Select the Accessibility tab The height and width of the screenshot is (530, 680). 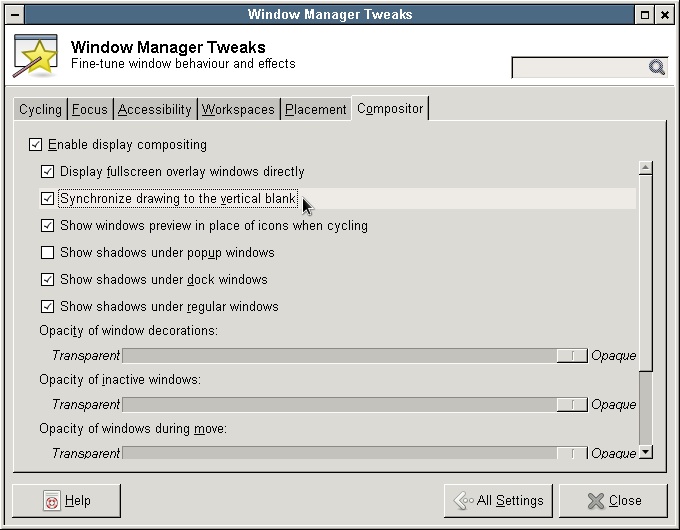(x=154, y=110)
